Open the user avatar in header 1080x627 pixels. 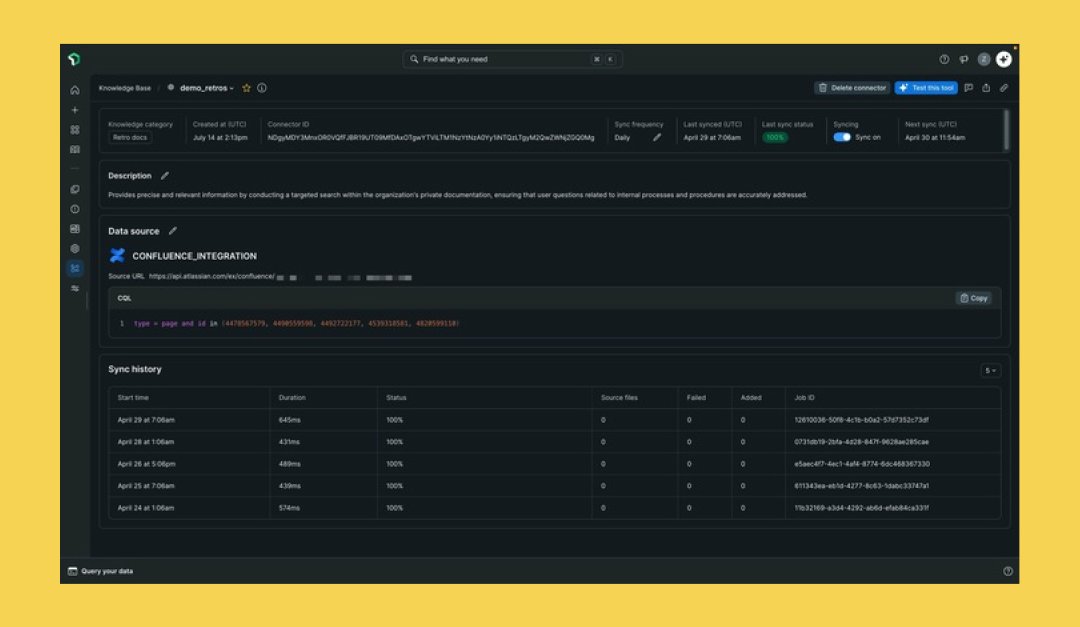tap(984, 59)
